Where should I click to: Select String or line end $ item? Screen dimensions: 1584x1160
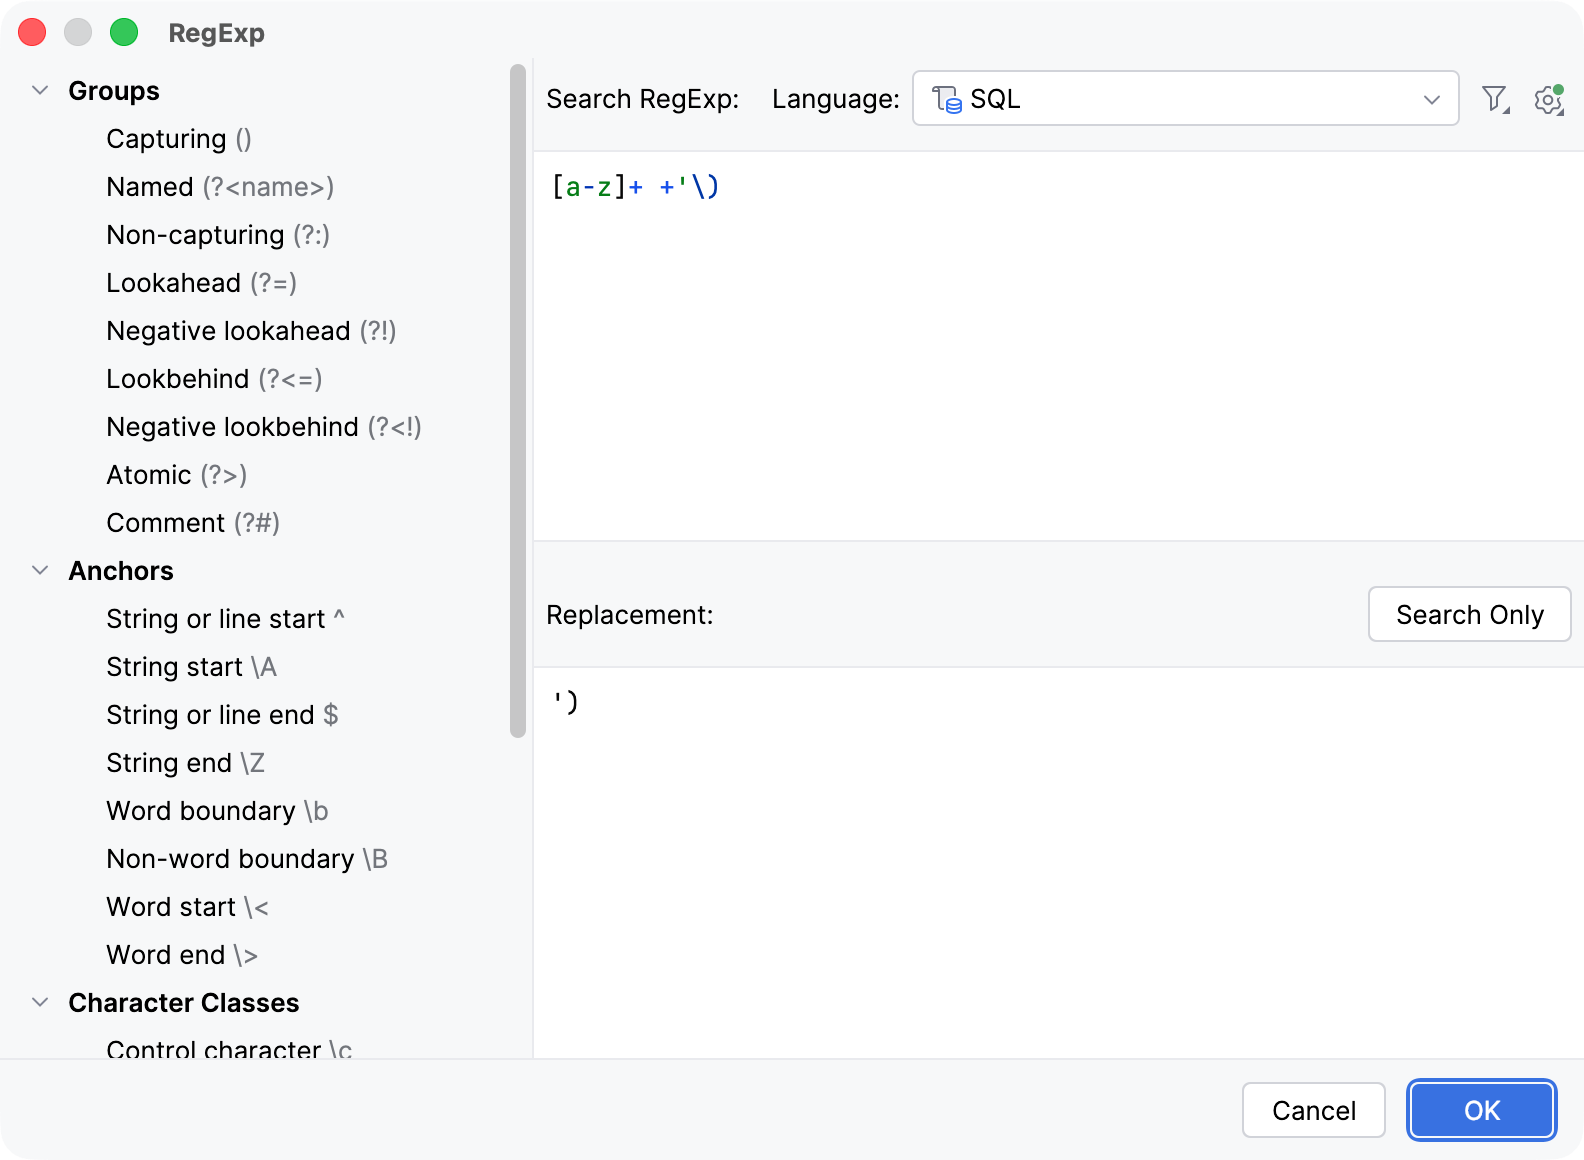[x=222, y=715]
